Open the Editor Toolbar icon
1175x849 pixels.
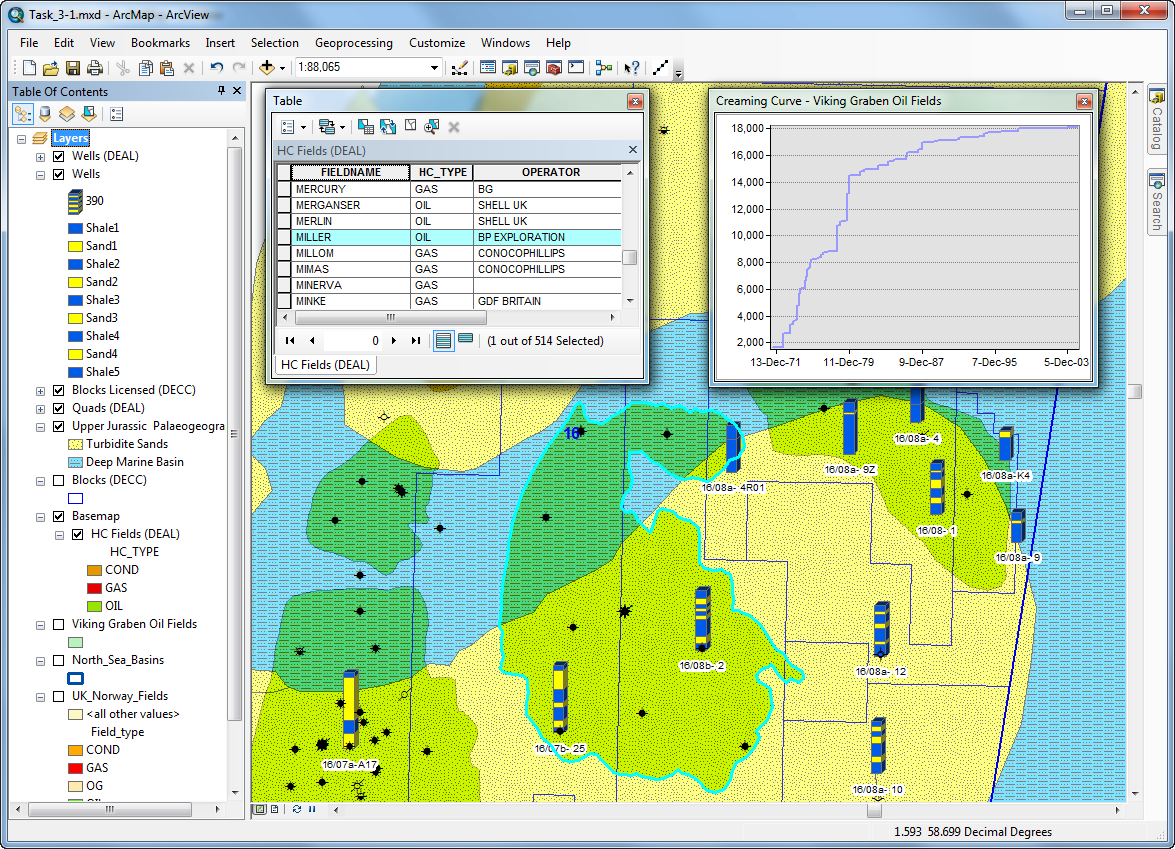pyautogui.click(x=459, y=68)
